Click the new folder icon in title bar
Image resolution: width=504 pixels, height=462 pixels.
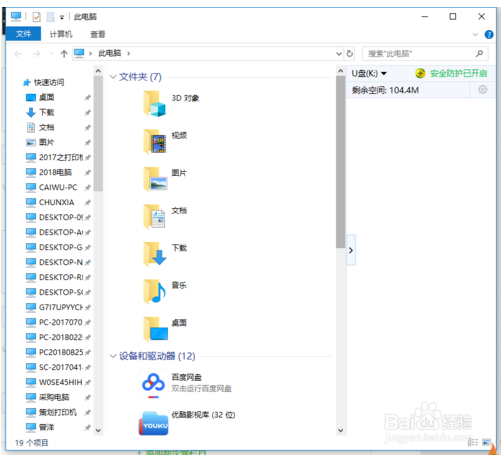point(50,16)
